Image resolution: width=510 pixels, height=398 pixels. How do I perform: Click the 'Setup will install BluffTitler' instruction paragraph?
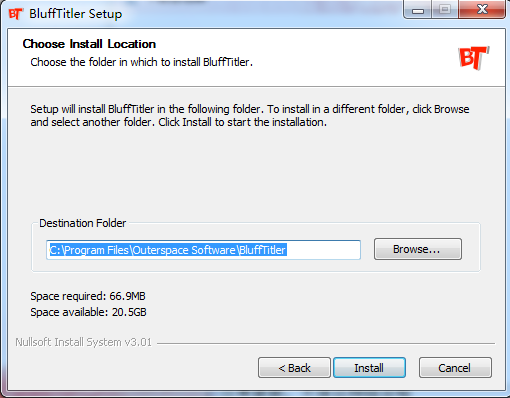pos(250,116)
